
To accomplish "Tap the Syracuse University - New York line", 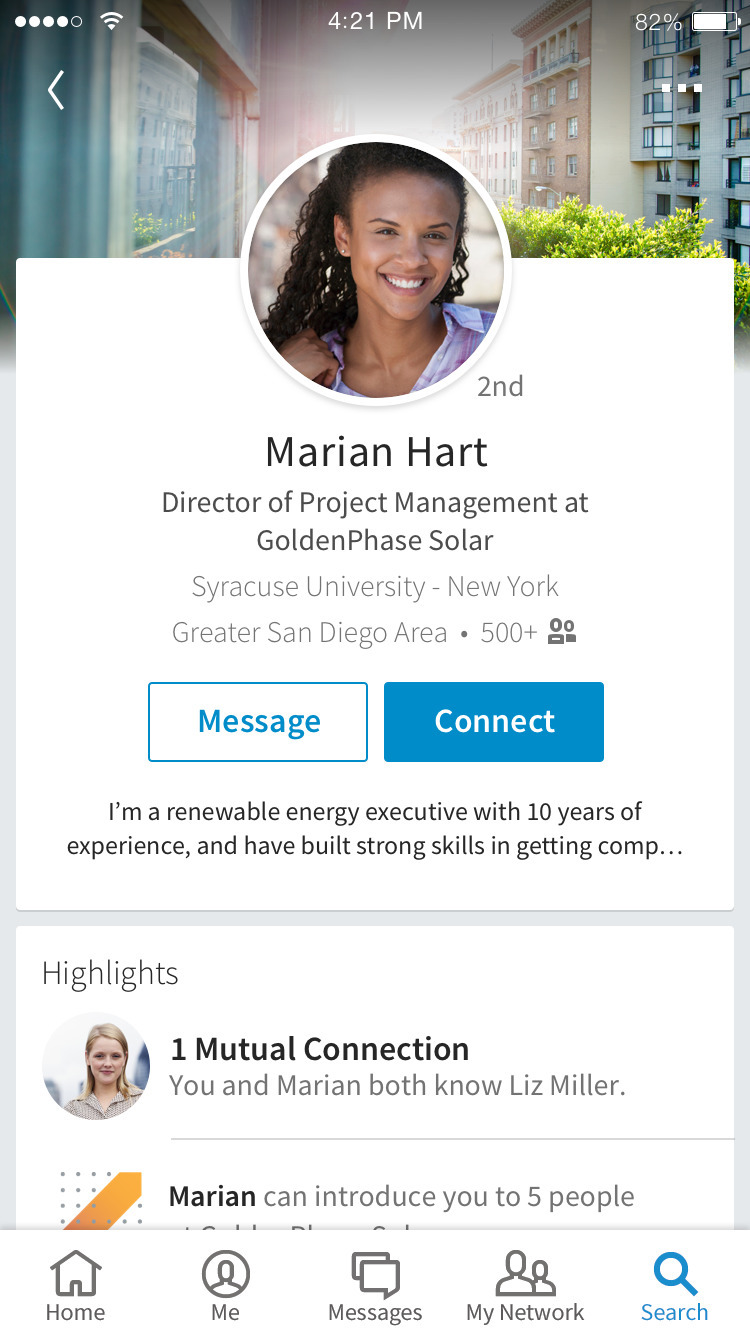I will (375, 587).
